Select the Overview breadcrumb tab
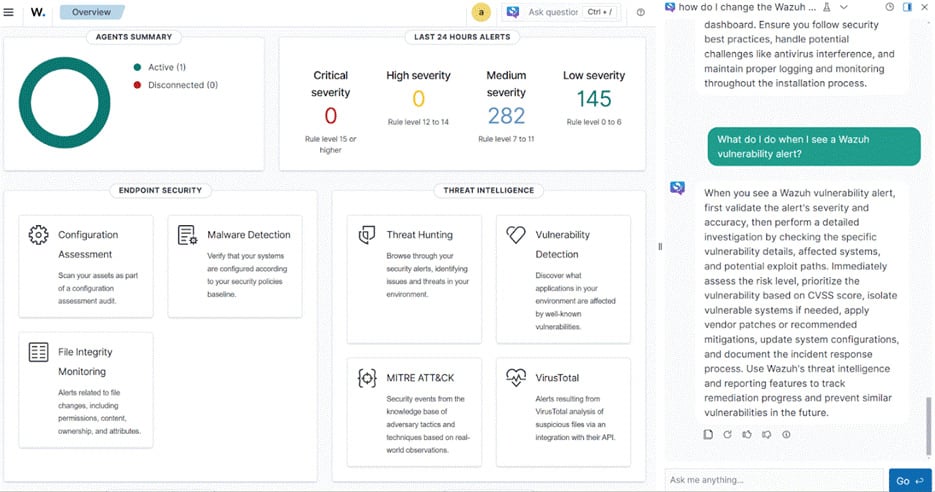The width and height of the screenshot is (935, 492). pos(92,13)
